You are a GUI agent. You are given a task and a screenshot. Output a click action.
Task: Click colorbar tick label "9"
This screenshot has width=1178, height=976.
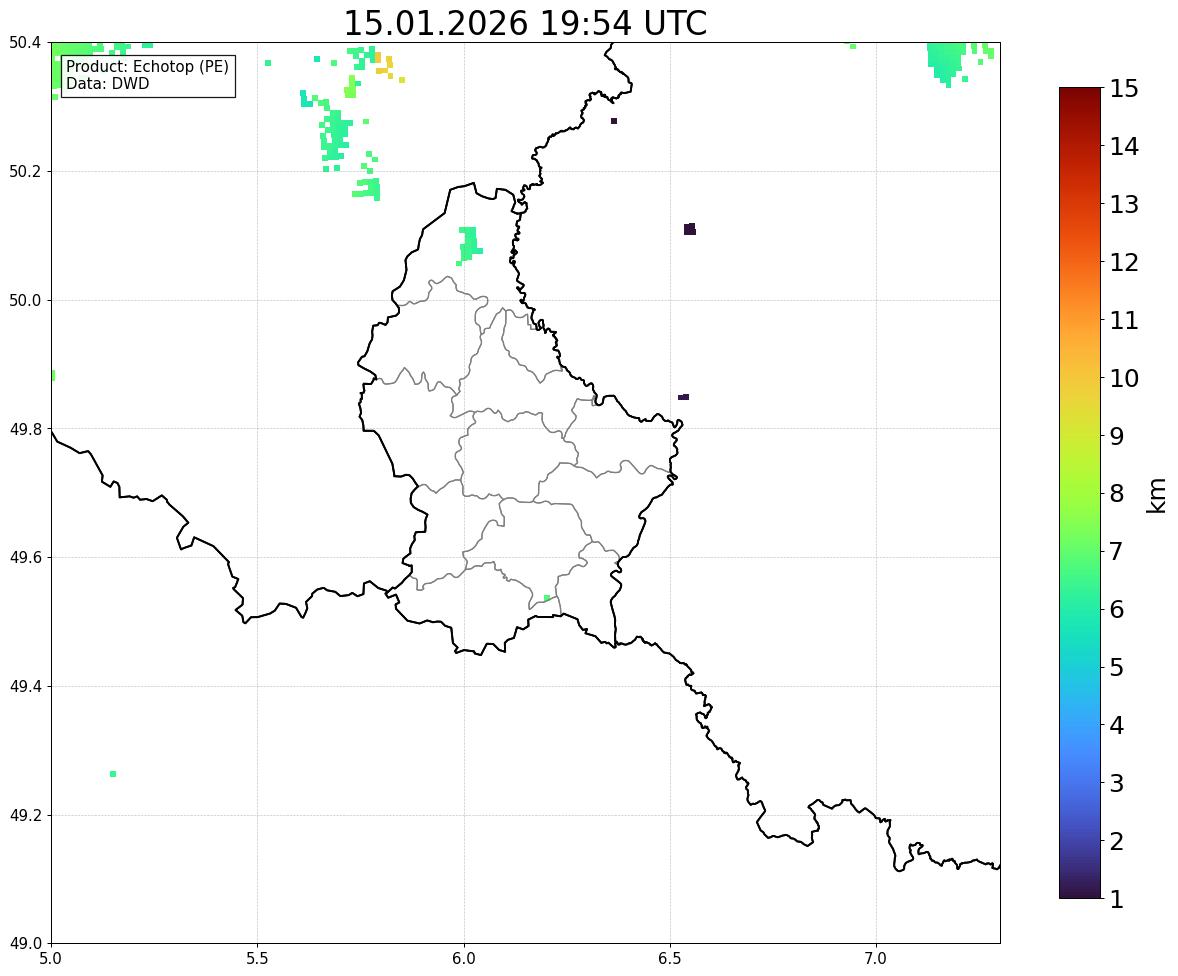[x=1117, y=436]
